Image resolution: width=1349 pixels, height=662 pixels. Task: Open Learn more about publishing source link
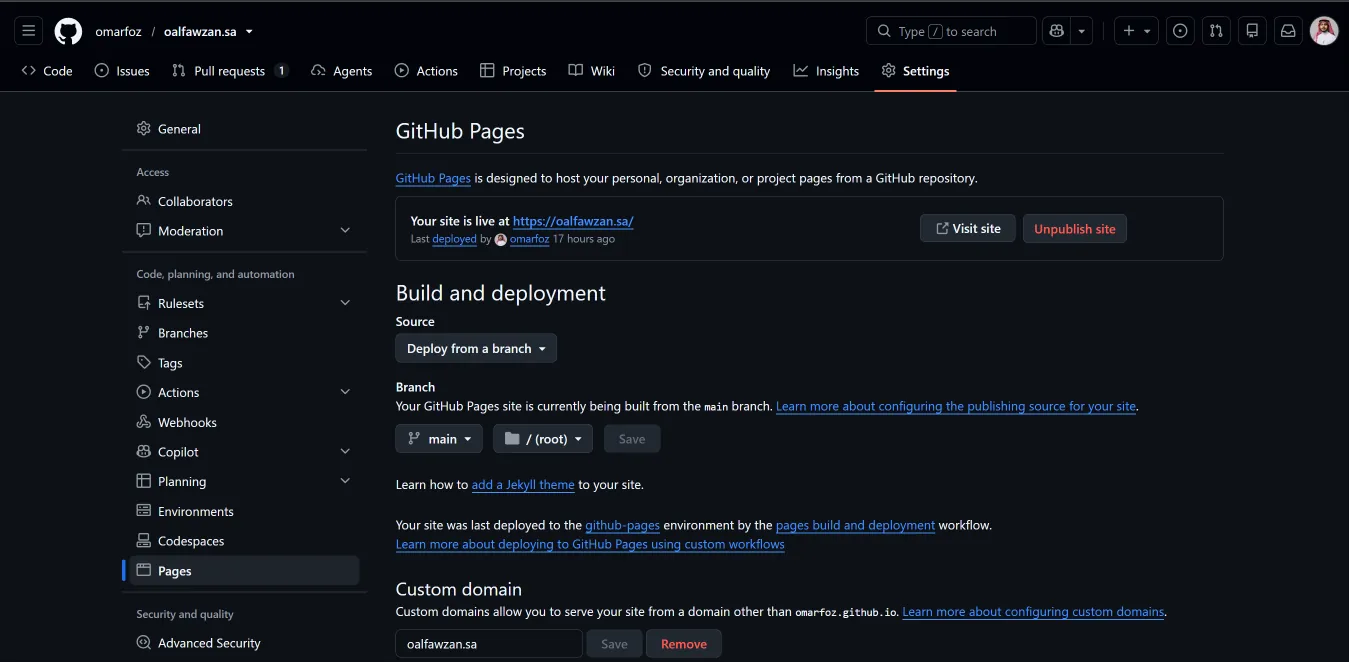(956, 407)
